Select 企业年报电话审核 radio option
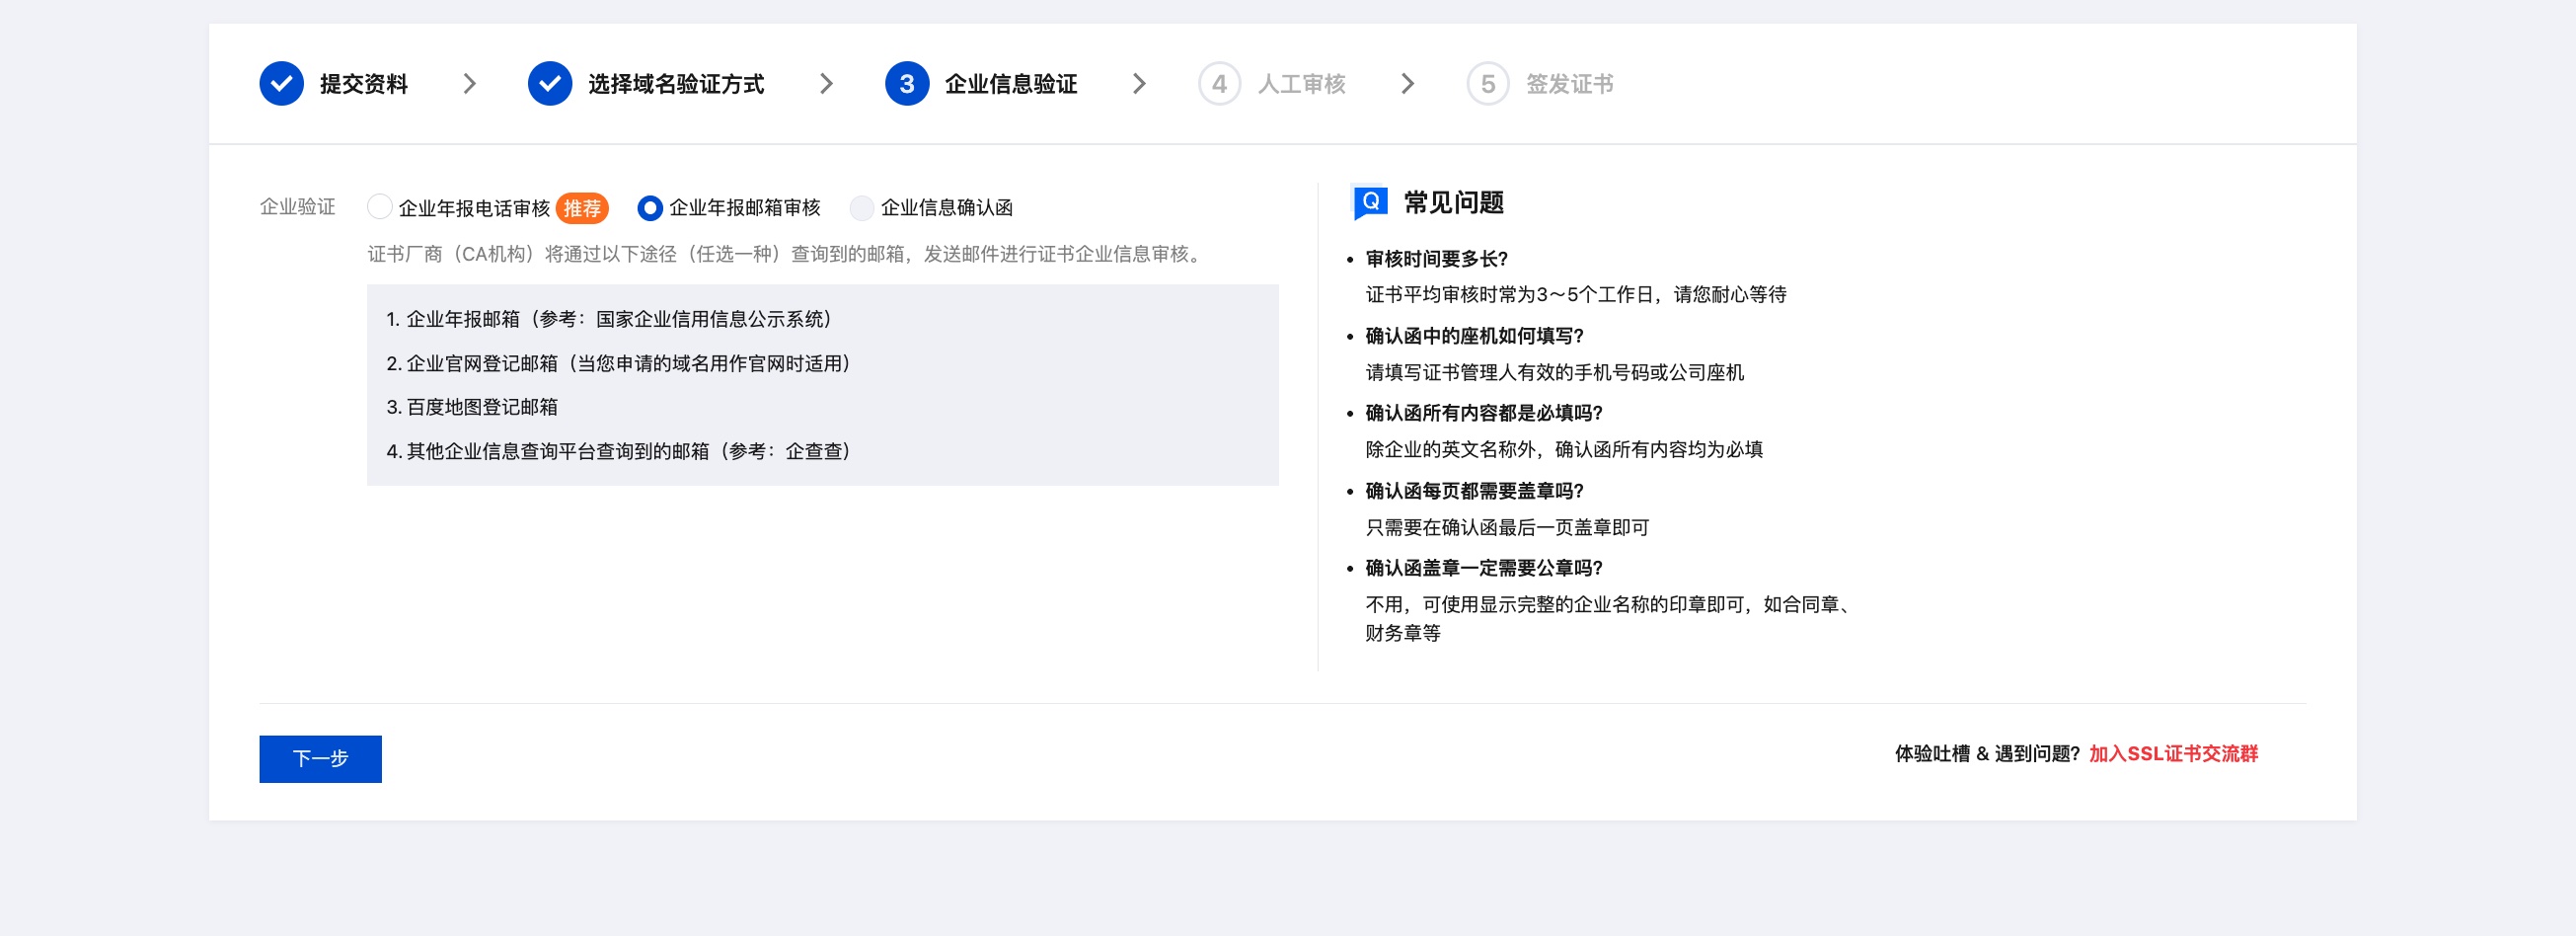 (379, 207)
